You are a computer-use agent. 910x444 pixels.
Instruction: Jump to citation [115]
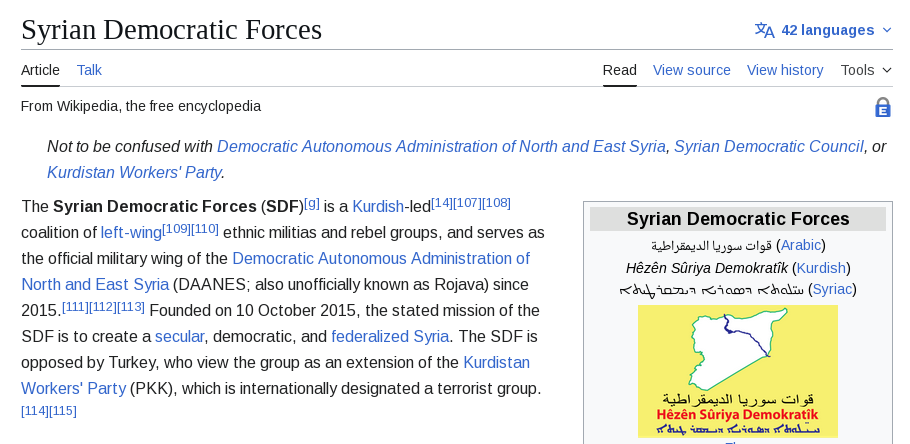coord(63,411)
